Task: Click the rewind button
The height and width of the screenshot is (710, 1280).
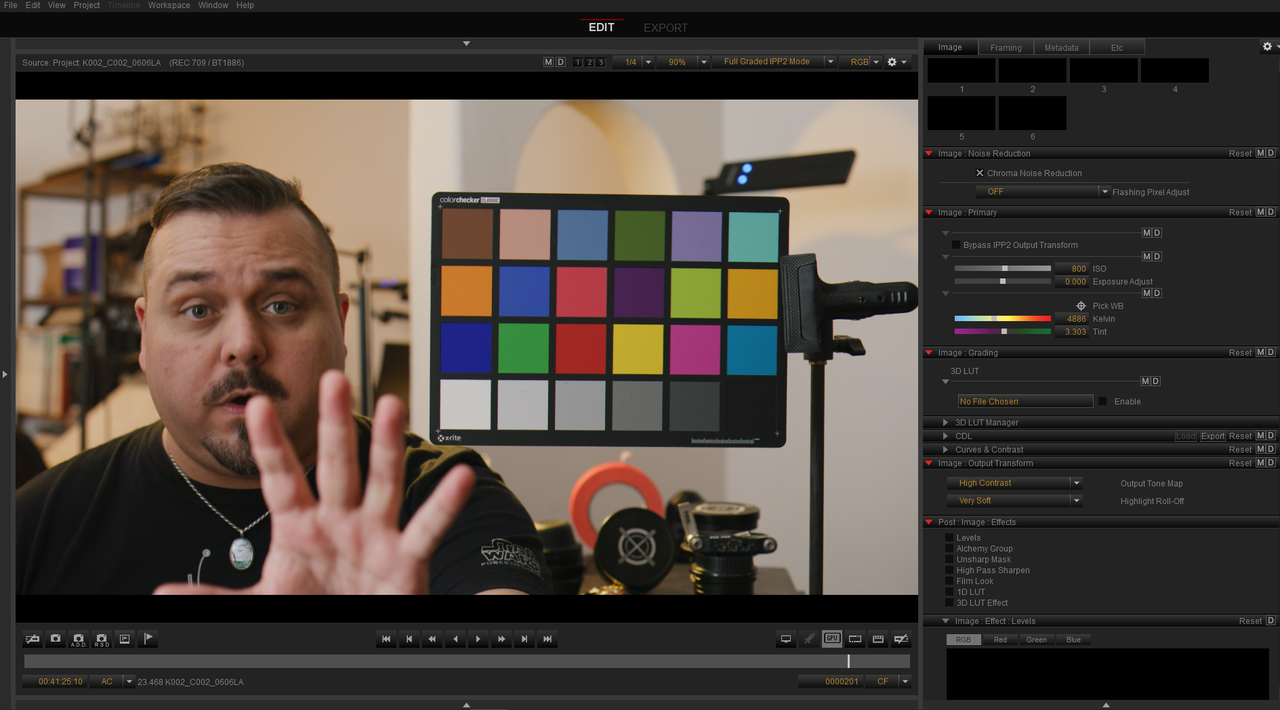Action: click(x=432, y=639)
